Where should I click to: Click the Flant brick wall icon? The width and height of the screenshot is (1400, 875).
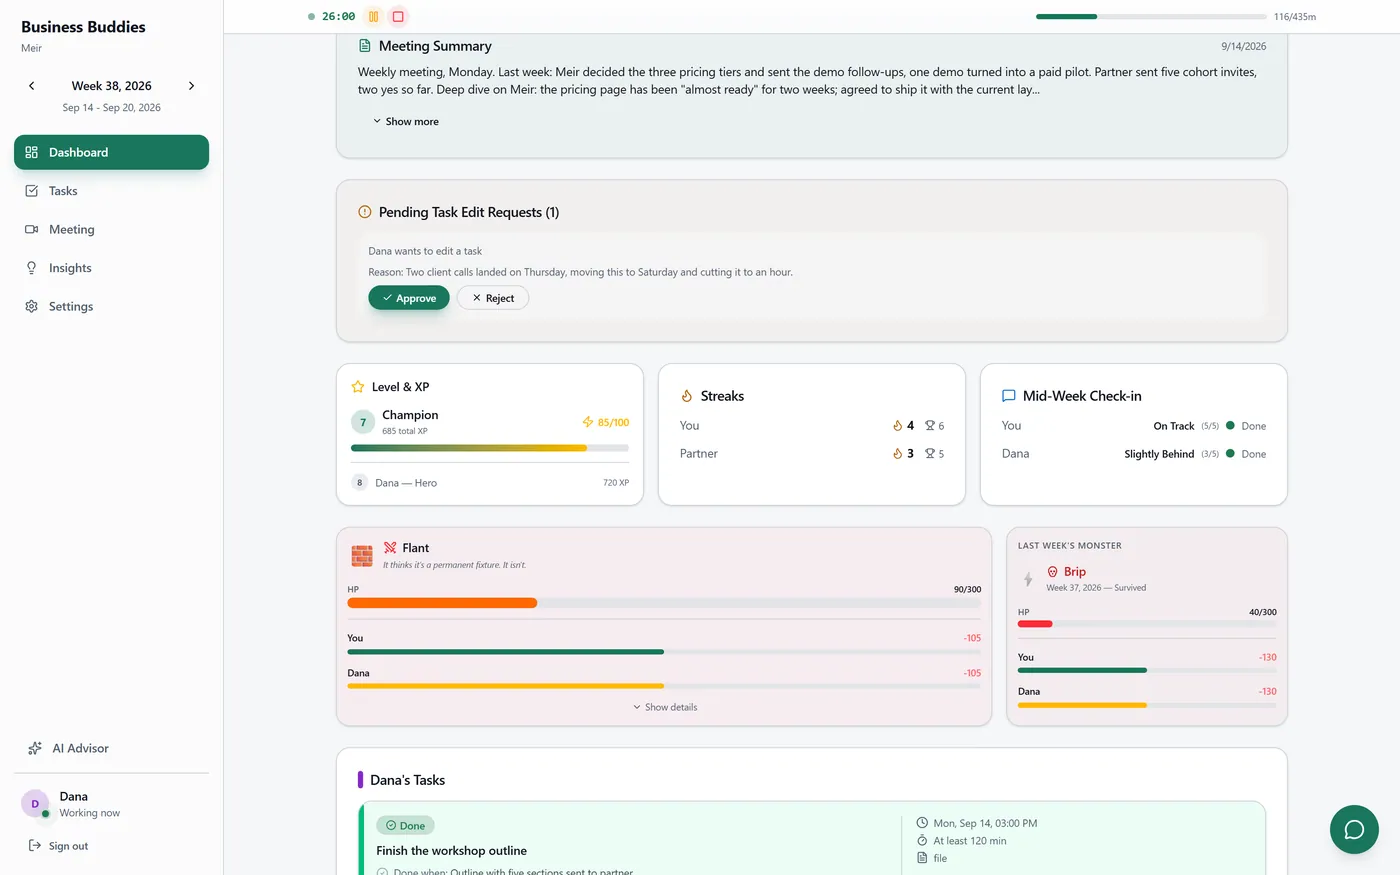pos(362,555)
